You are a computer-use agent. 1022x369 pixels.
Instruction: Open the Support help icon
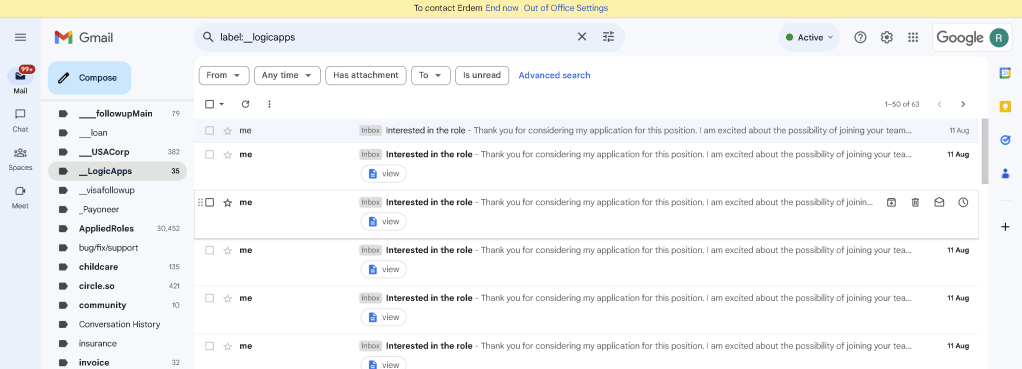[860, 37]
